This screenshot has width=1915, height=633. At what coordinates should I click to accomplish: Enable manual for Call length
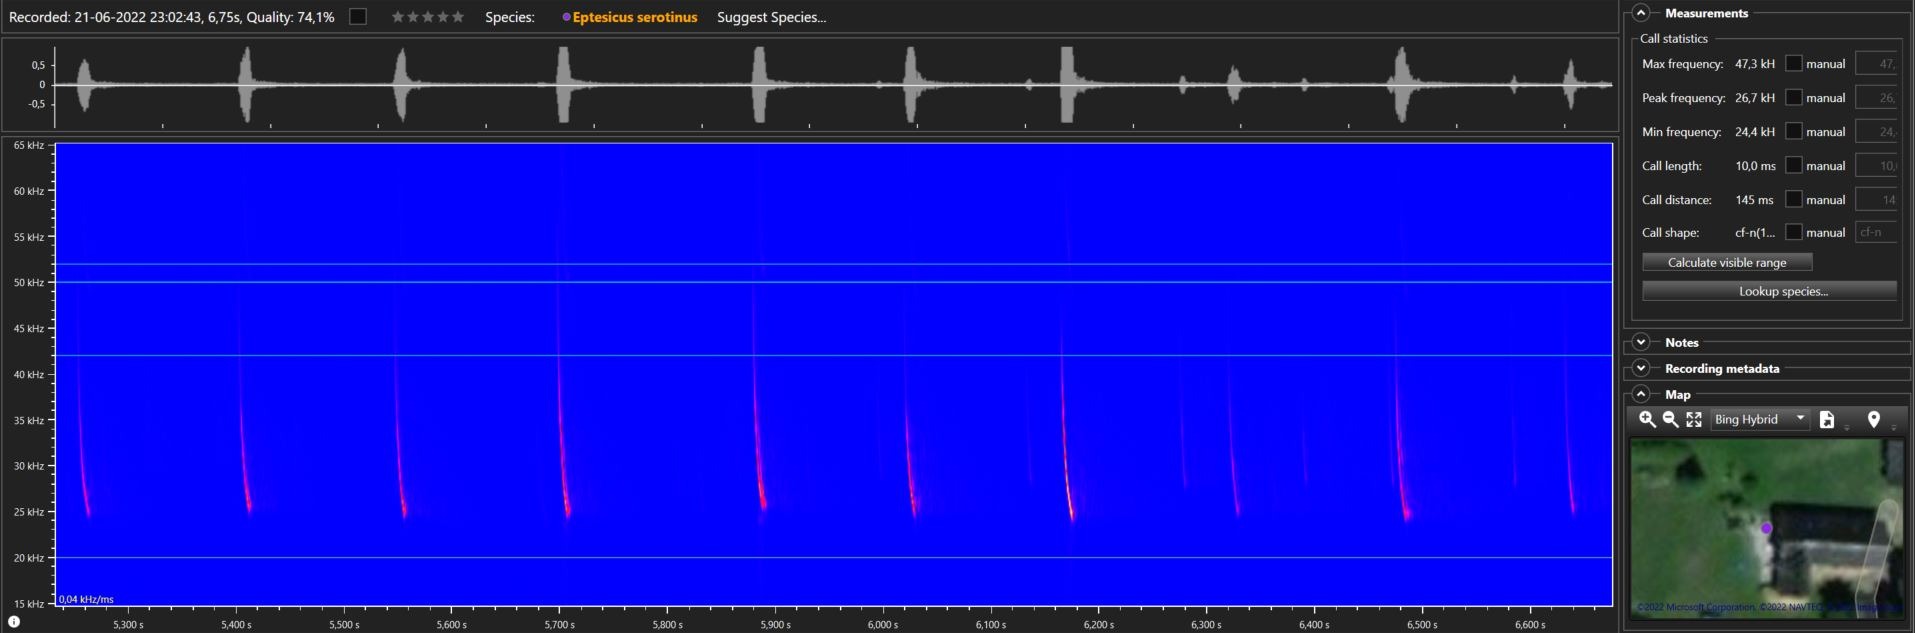[x=1794, y=166]
